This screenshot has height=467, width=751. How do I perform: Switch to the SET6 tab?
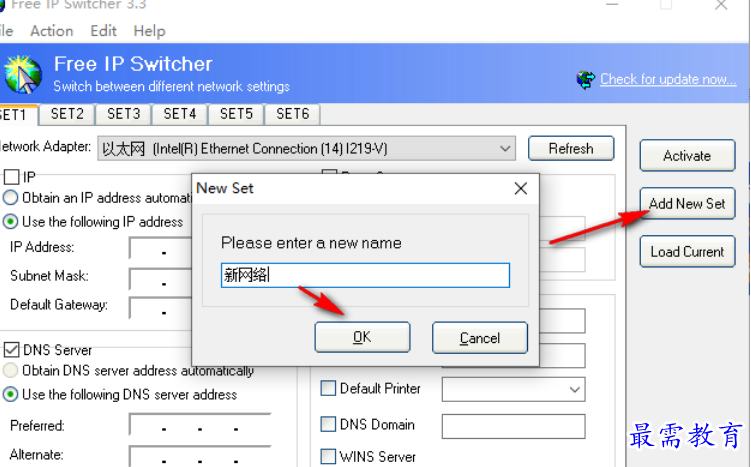coord(293,114)
